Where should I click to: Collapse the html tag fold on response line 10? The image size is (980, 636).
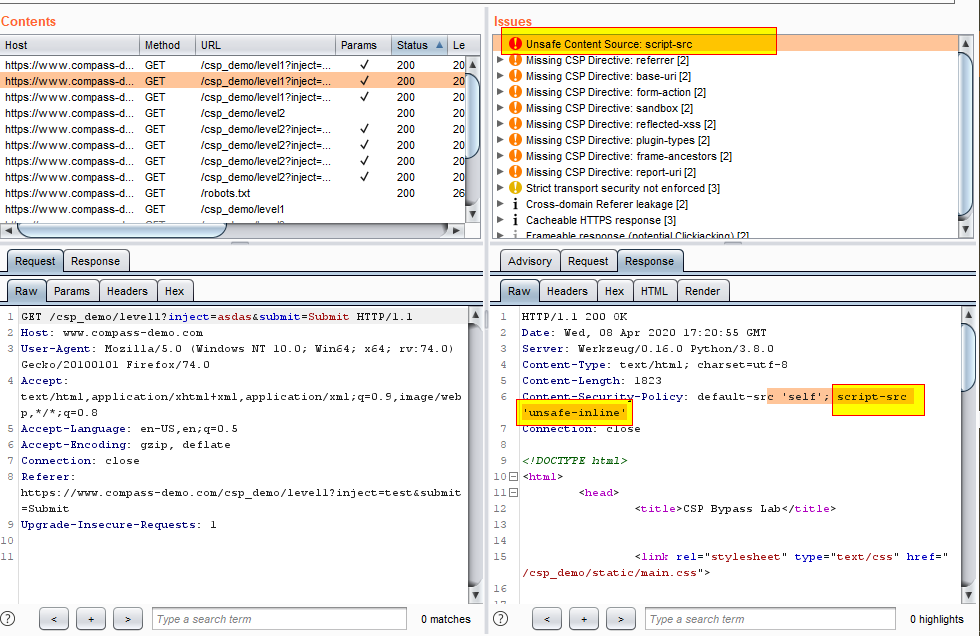513,477
